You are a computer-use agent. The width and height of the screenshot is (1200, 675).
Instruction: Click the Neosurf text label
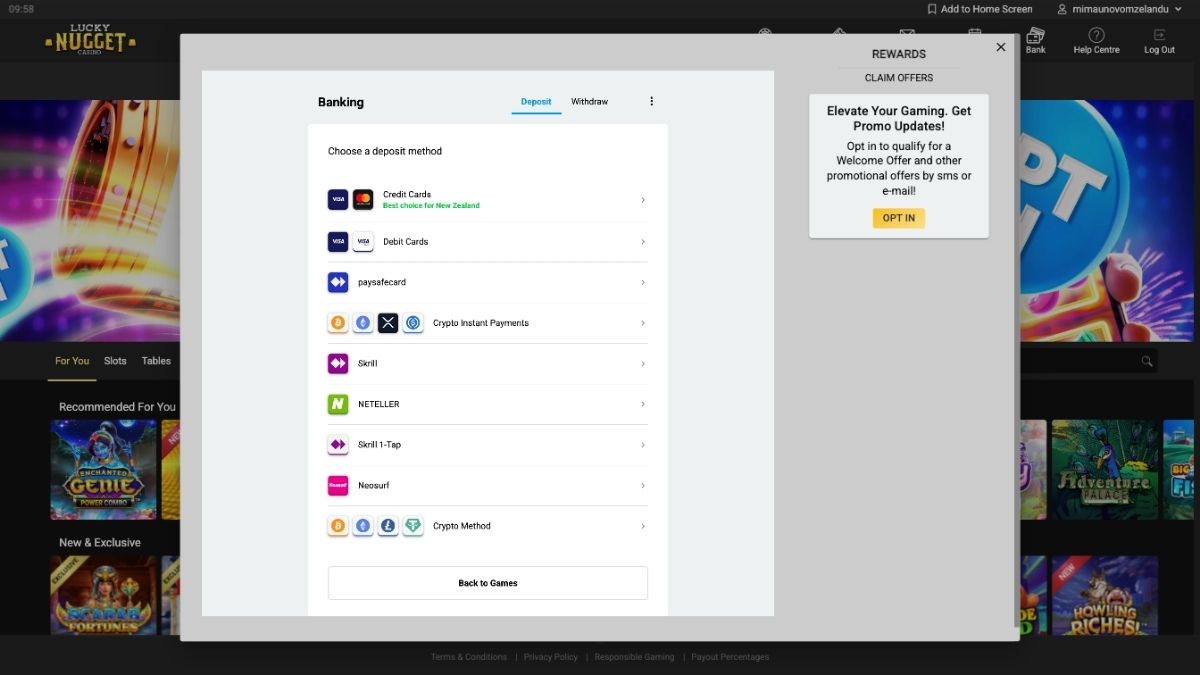point(374,485)
